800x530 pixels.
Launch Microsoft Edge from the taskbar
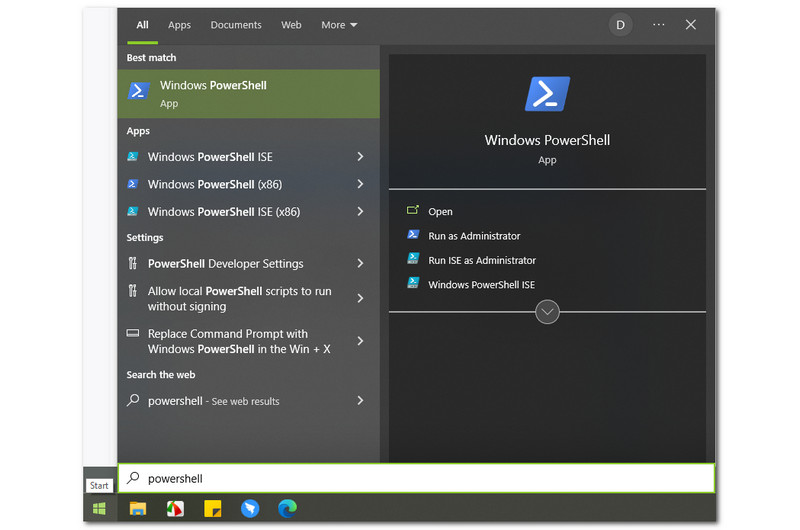point(287,509)
